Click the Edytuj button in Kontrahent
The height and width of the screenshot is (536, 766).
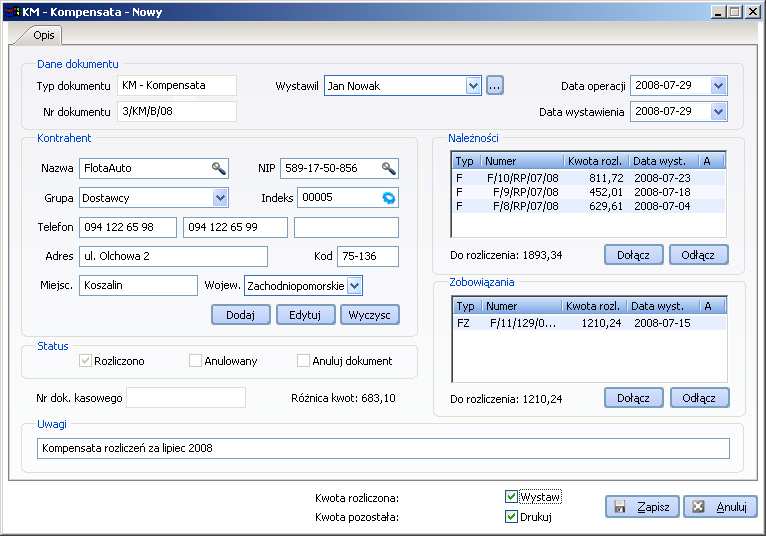pos(305,315)
